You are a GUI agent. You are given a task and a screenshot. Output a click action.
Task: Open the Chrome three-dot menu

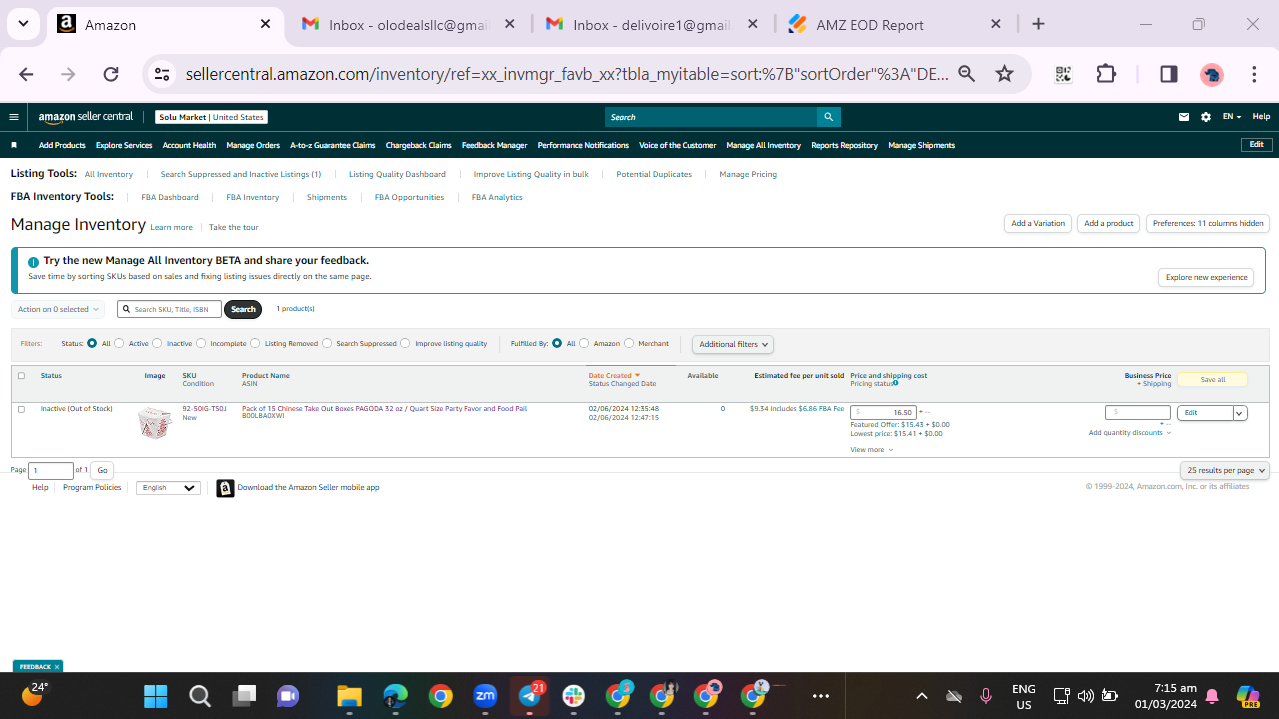[1254, 74]
